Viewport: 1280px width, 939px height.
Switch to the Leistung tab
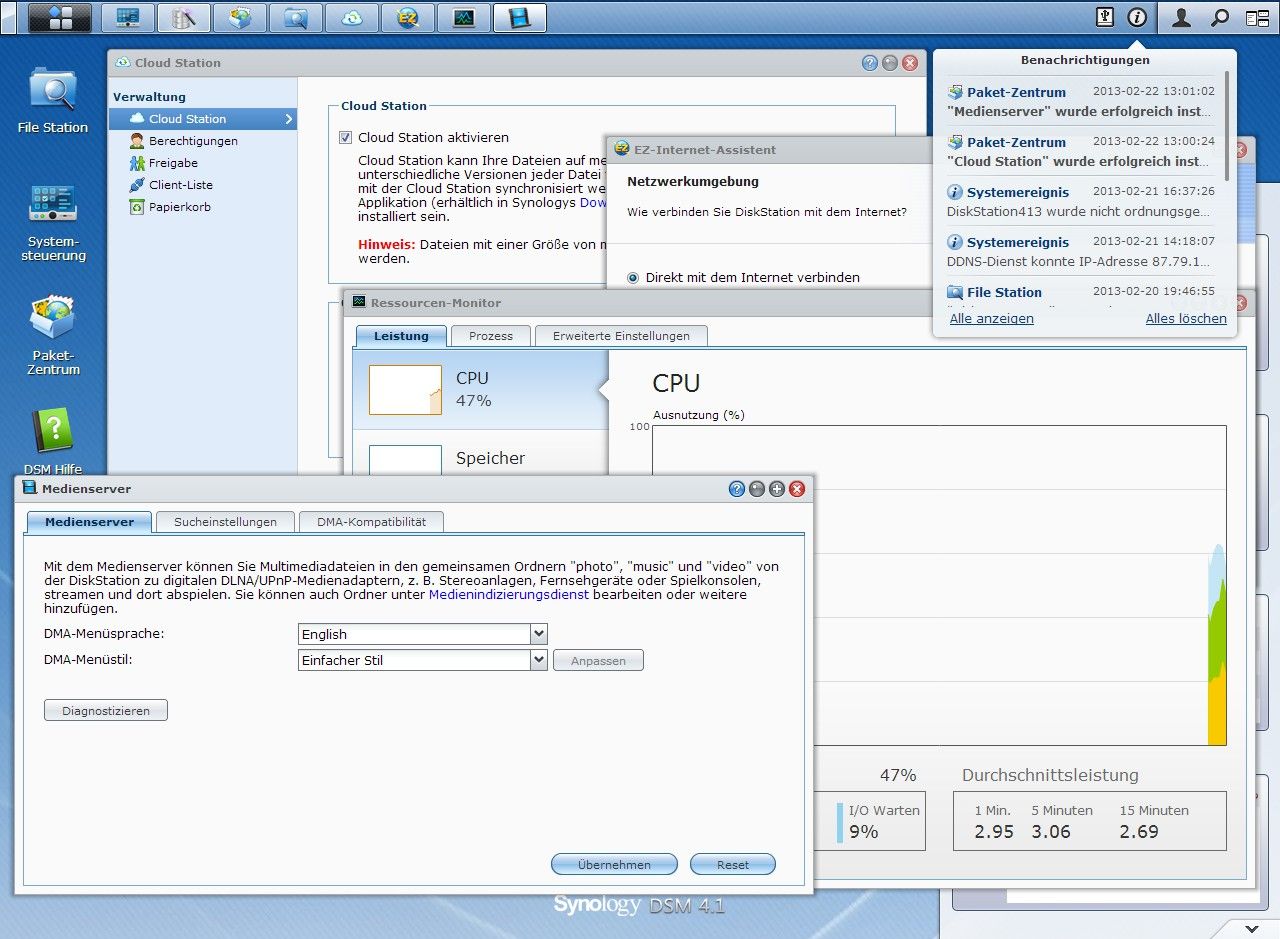(401, 336)
